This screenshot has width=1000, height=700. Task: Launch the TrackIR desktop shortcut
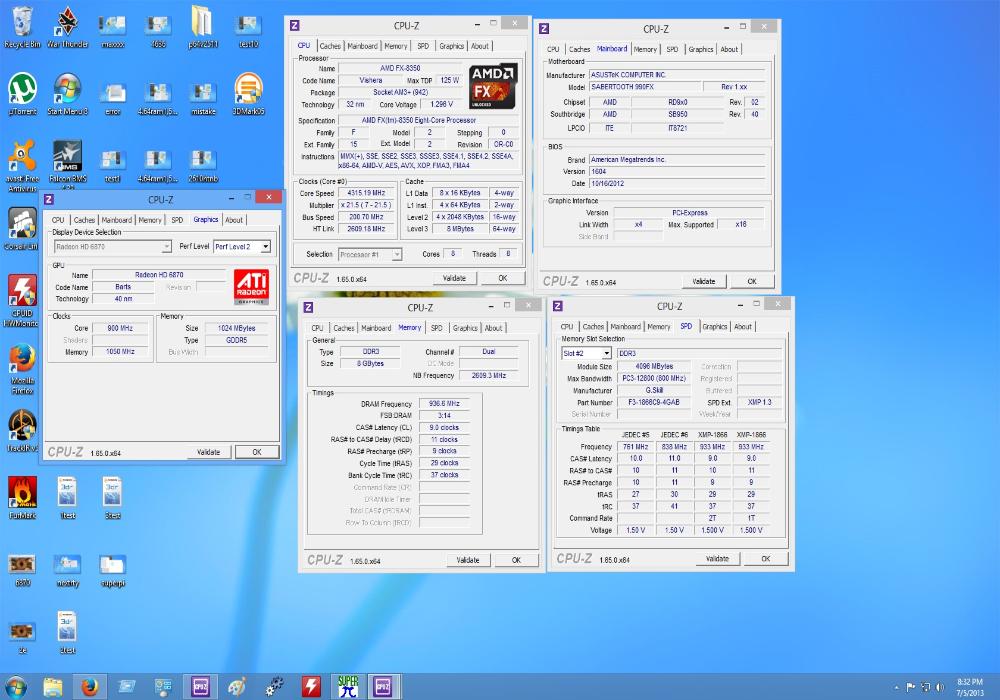pyautogui.click(x=22, y=431)
